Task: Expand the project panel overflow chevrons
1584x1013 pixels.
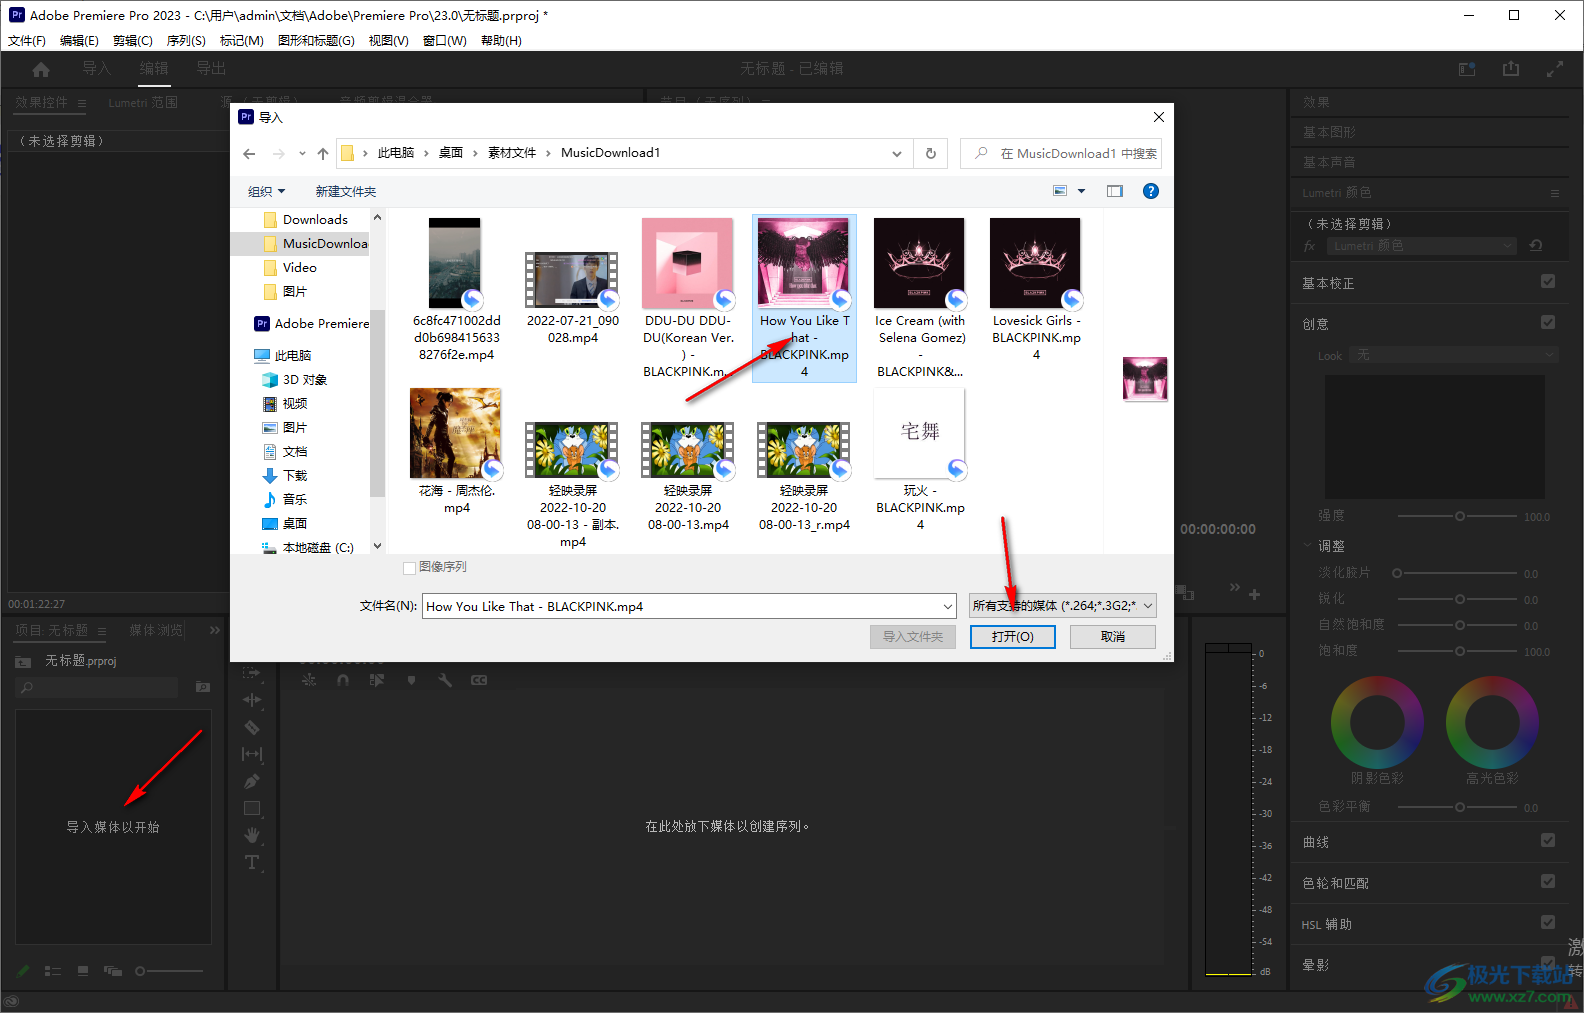Action: pos(215,630)
